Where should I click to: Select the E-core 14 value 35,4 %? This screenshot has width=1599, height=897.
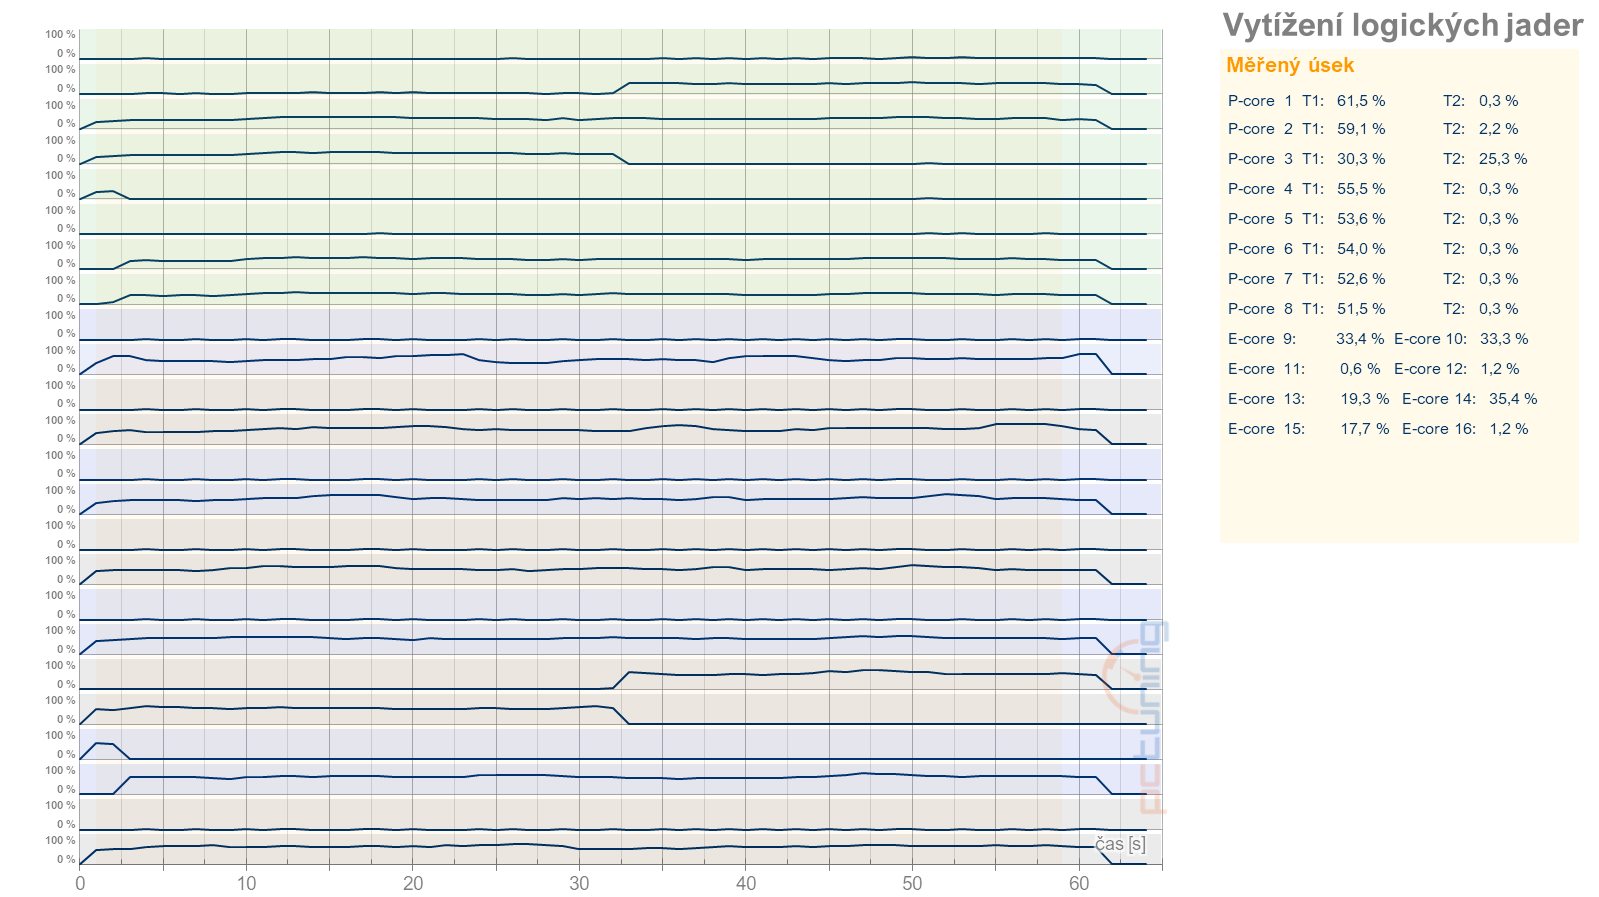click(1513, 399)
